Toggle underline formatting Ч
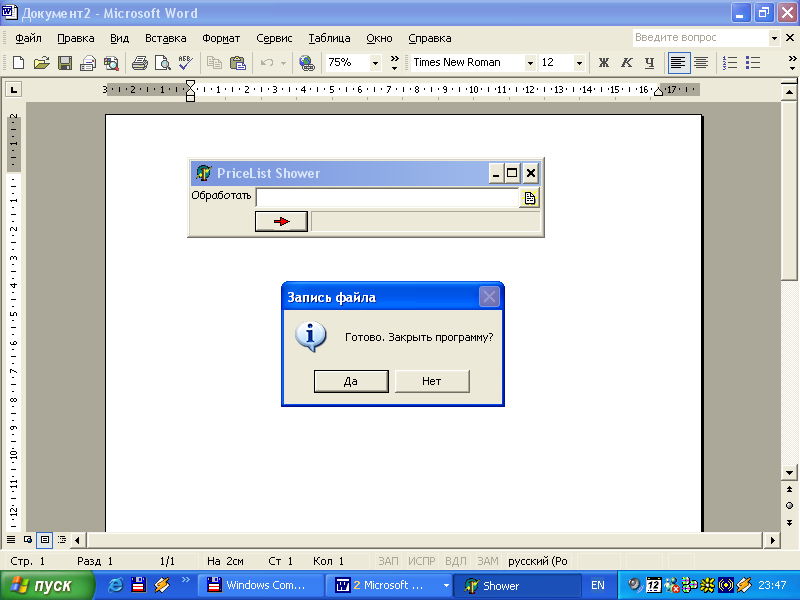Image resolution: width=800 pixels, height=600 pixels. click(649, 63)
